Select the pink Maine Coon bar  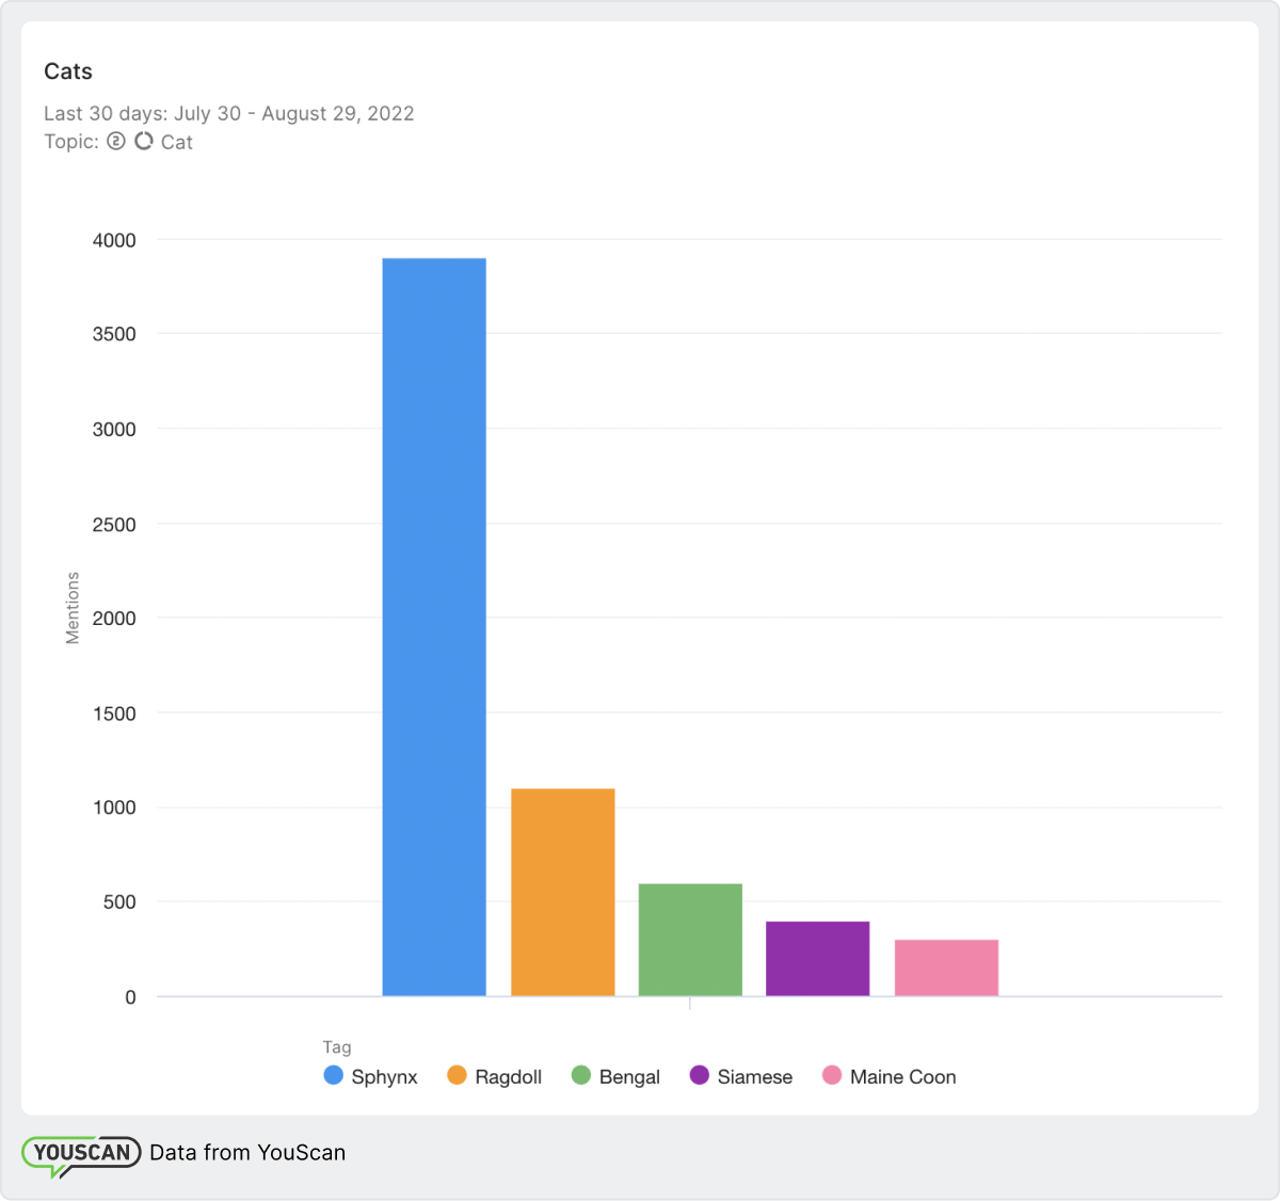(946, 967)
